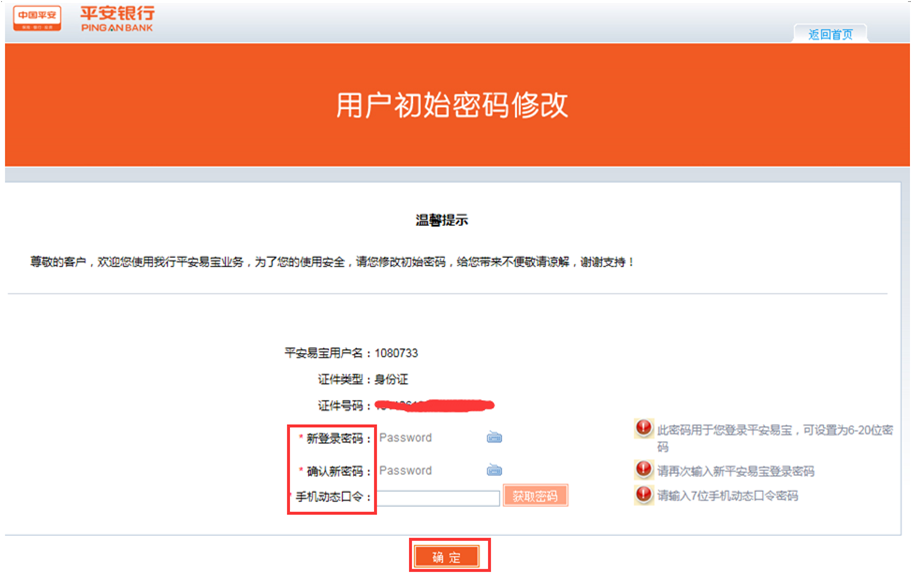Go back via 返回首页 tab
Image resolution: width=912 pixels, height=586 pixels.
(x=830, y=34)
